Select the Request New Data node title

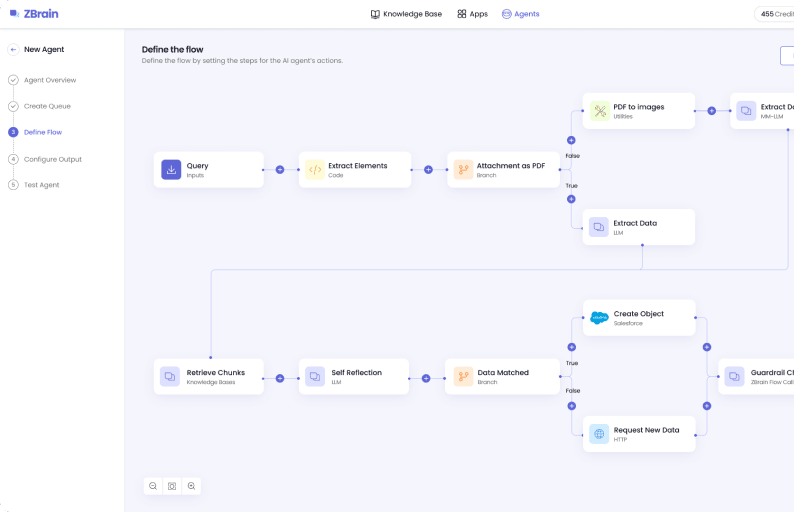[x=647, y=430]
